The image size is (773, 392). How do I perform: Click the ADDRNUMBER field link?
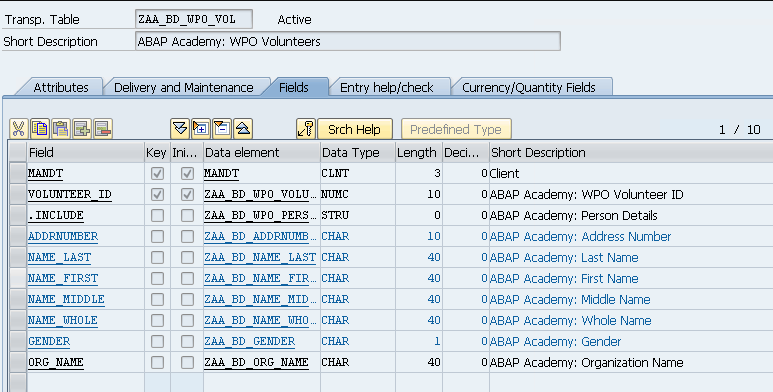(x=63, y=237)
